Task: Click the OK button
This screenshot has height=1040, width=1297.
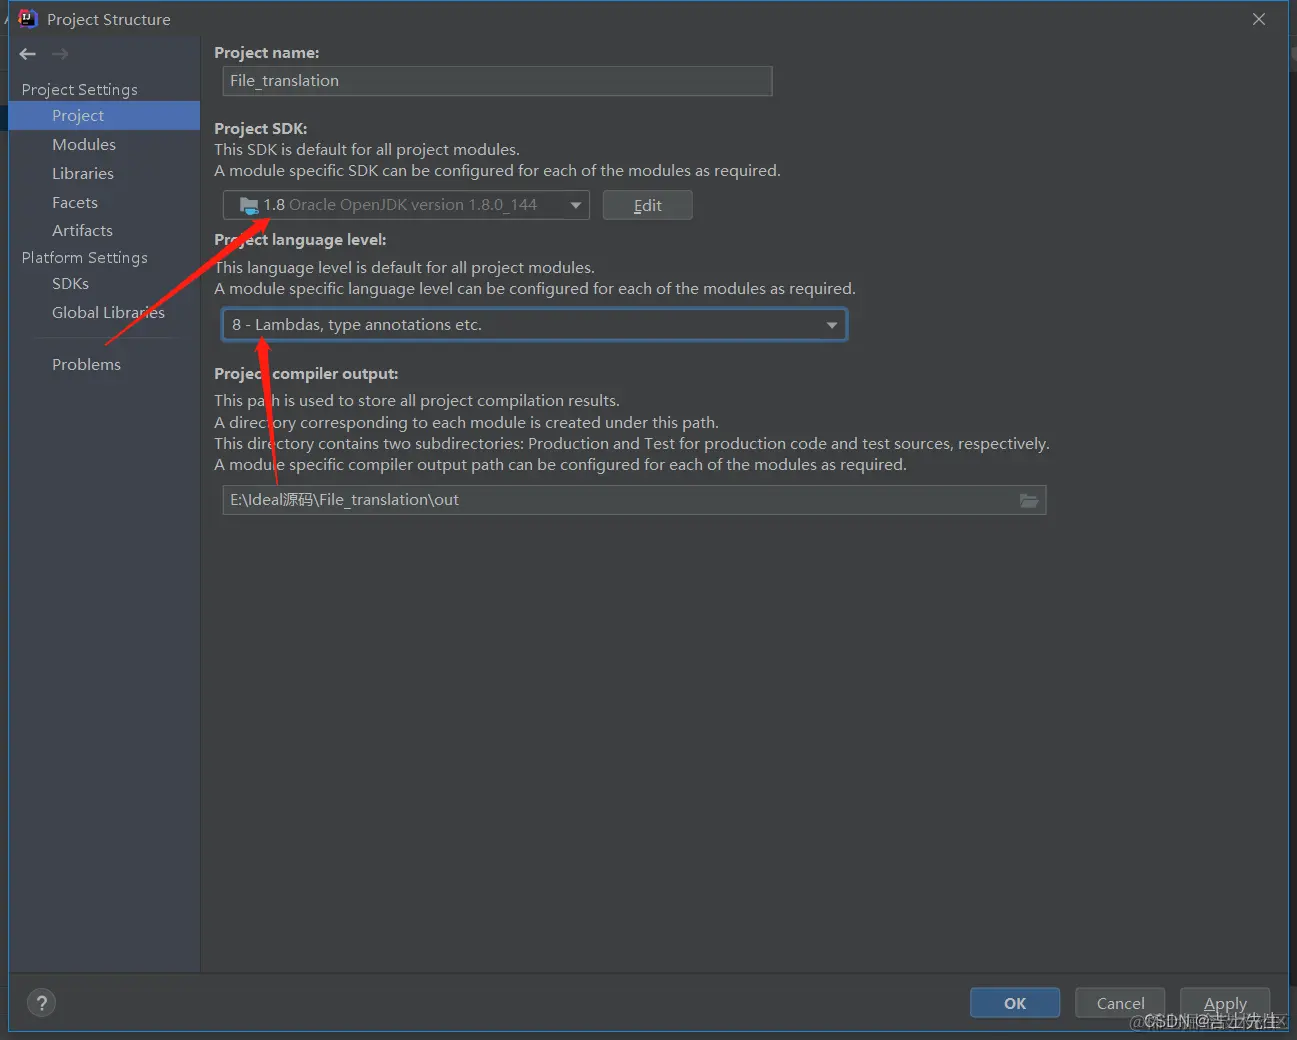Action: coord(1015,1003)
